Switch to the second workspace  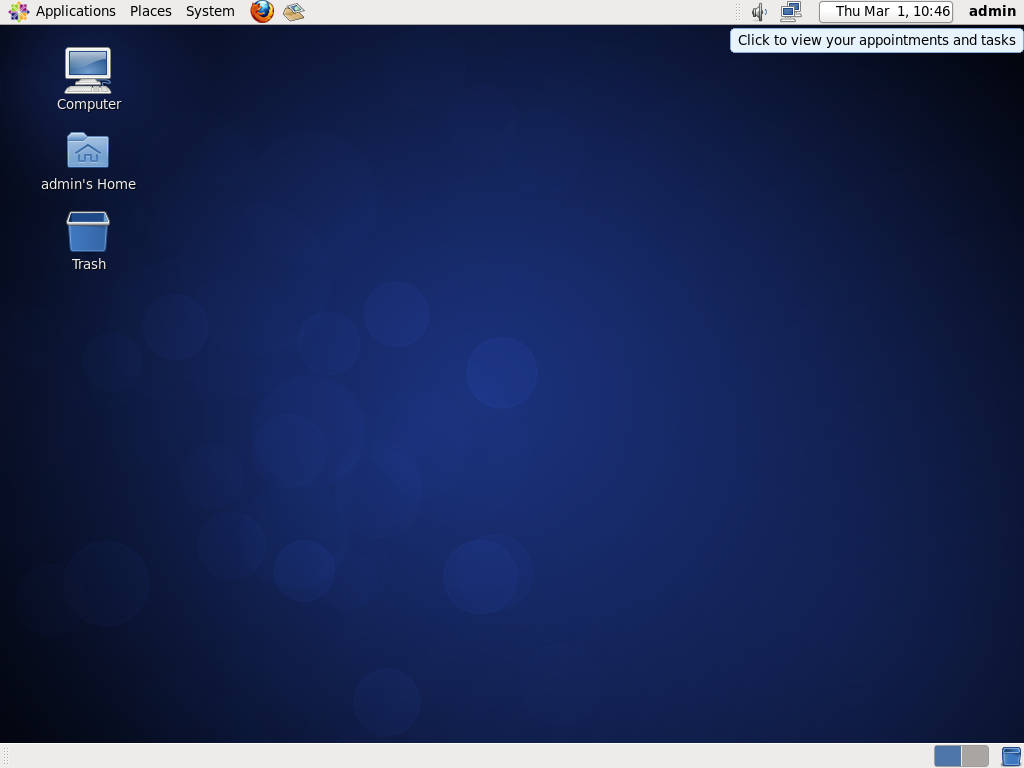click(x=974, y=756)
